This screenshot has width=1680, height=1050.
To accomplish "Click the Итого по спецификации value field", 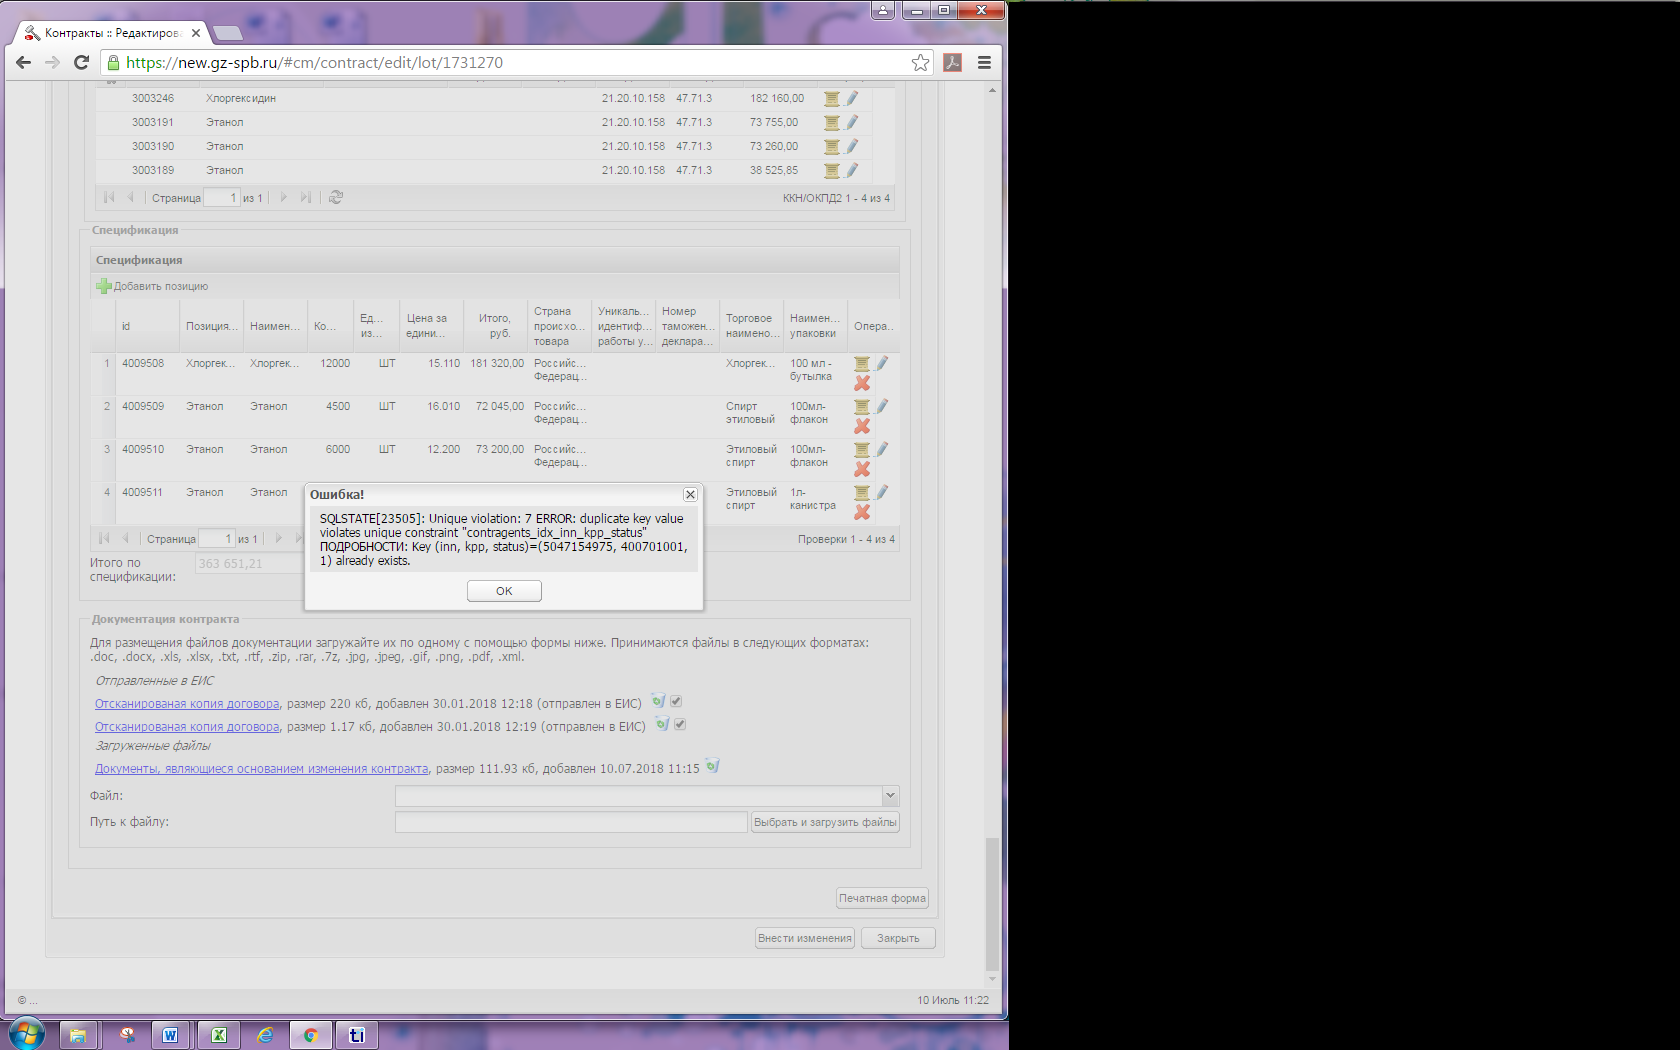I will pyautogui.click(x=251, y=564).
